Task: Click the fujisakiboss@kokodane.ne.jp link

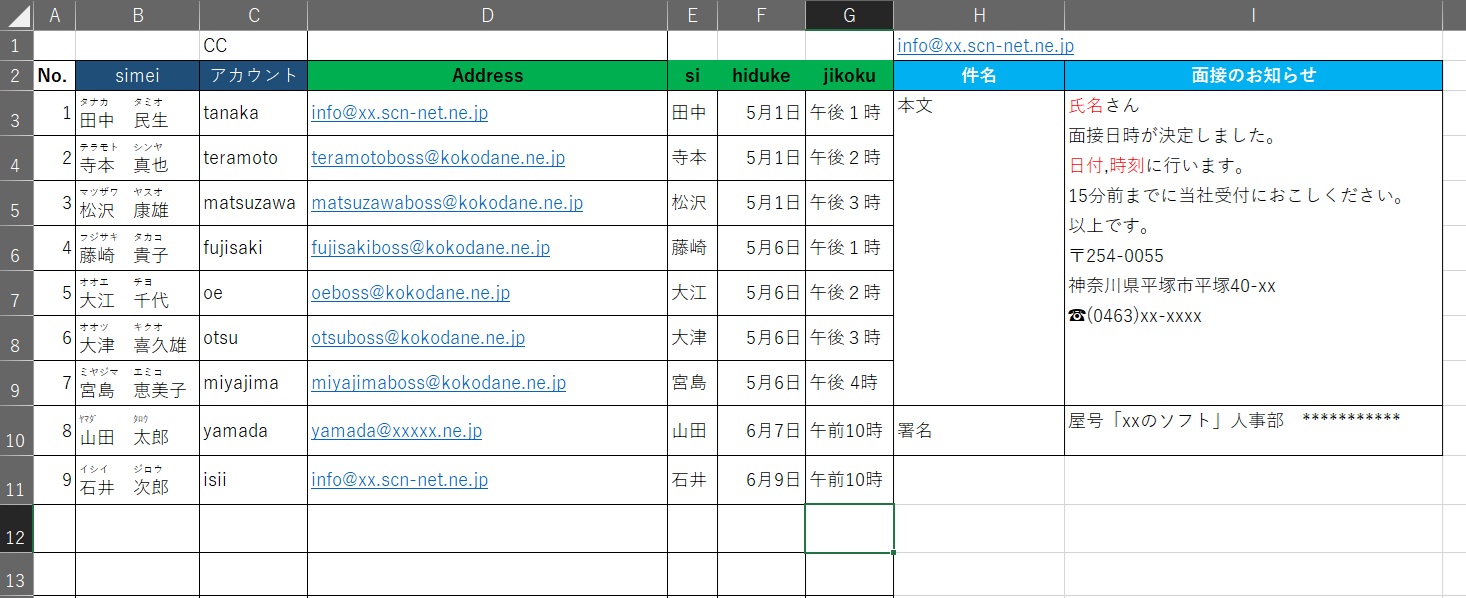Action: [x=430, y=248]
